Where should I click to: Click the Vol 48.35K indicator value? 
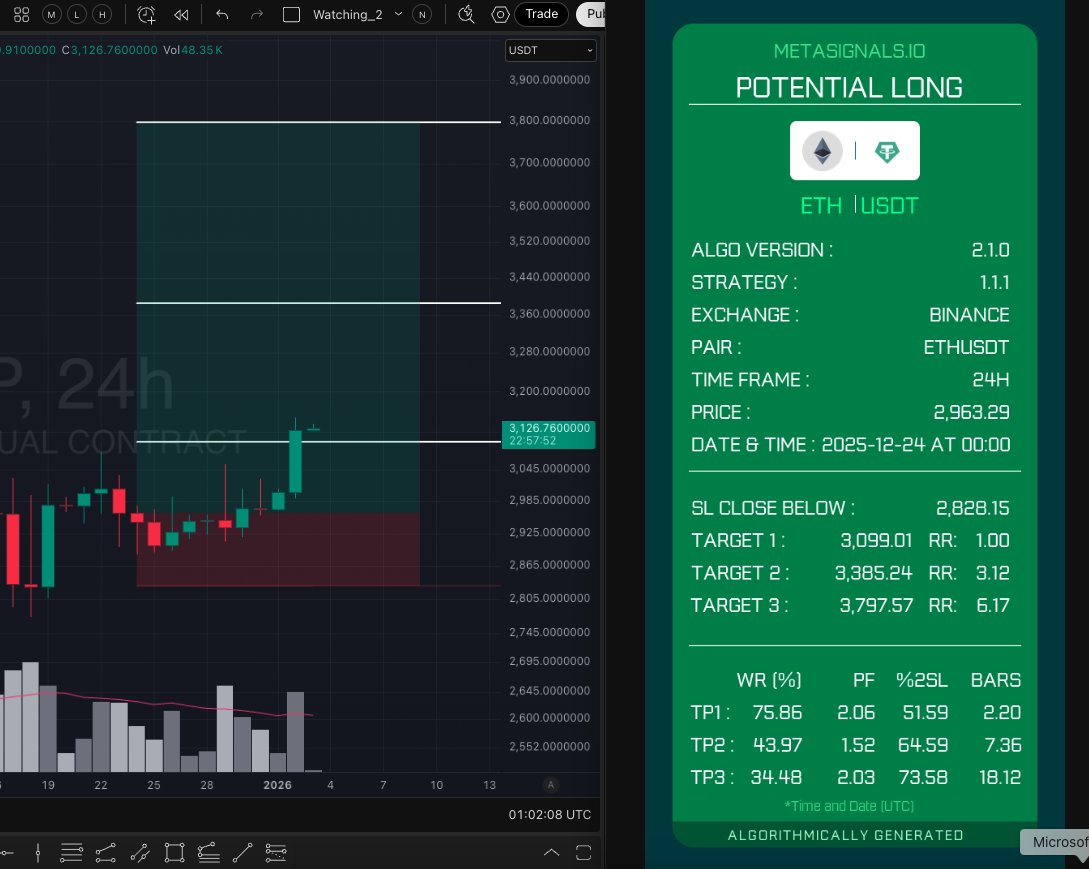(x=193, y=50)
